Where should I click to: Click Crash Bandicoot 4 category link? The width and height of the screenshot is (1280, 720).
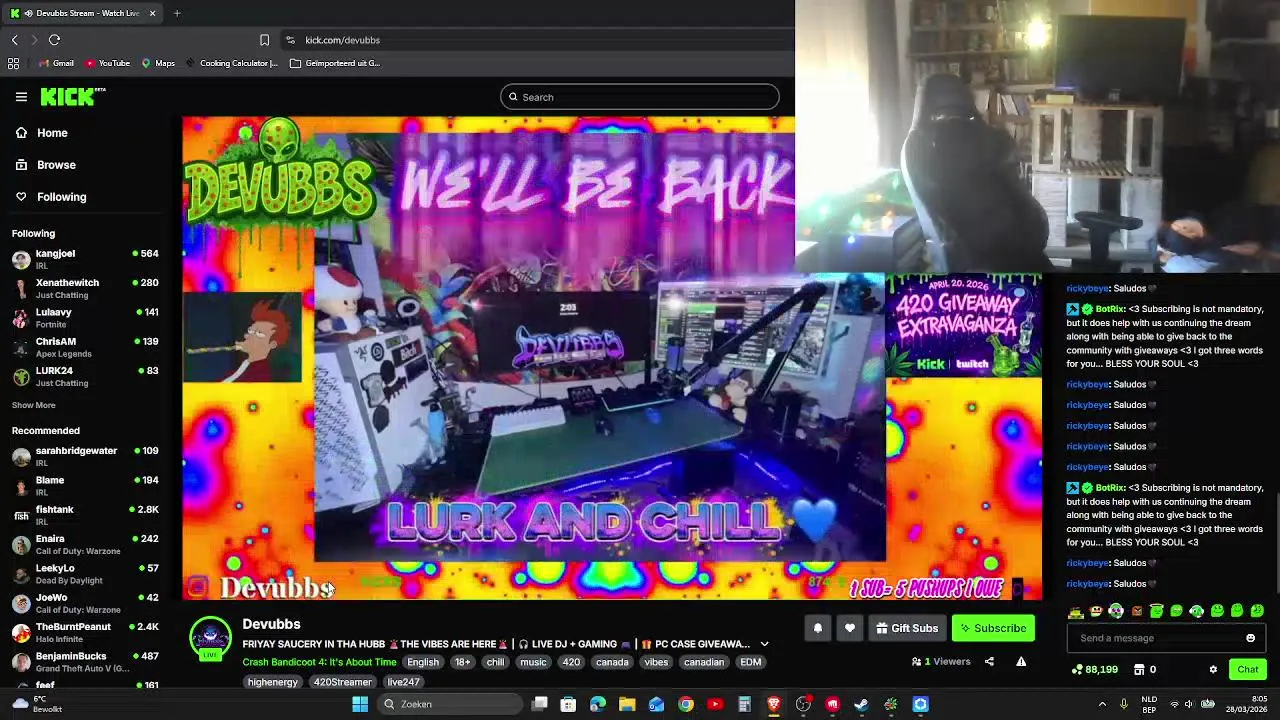pyautogui.click(x=319, y=662)
